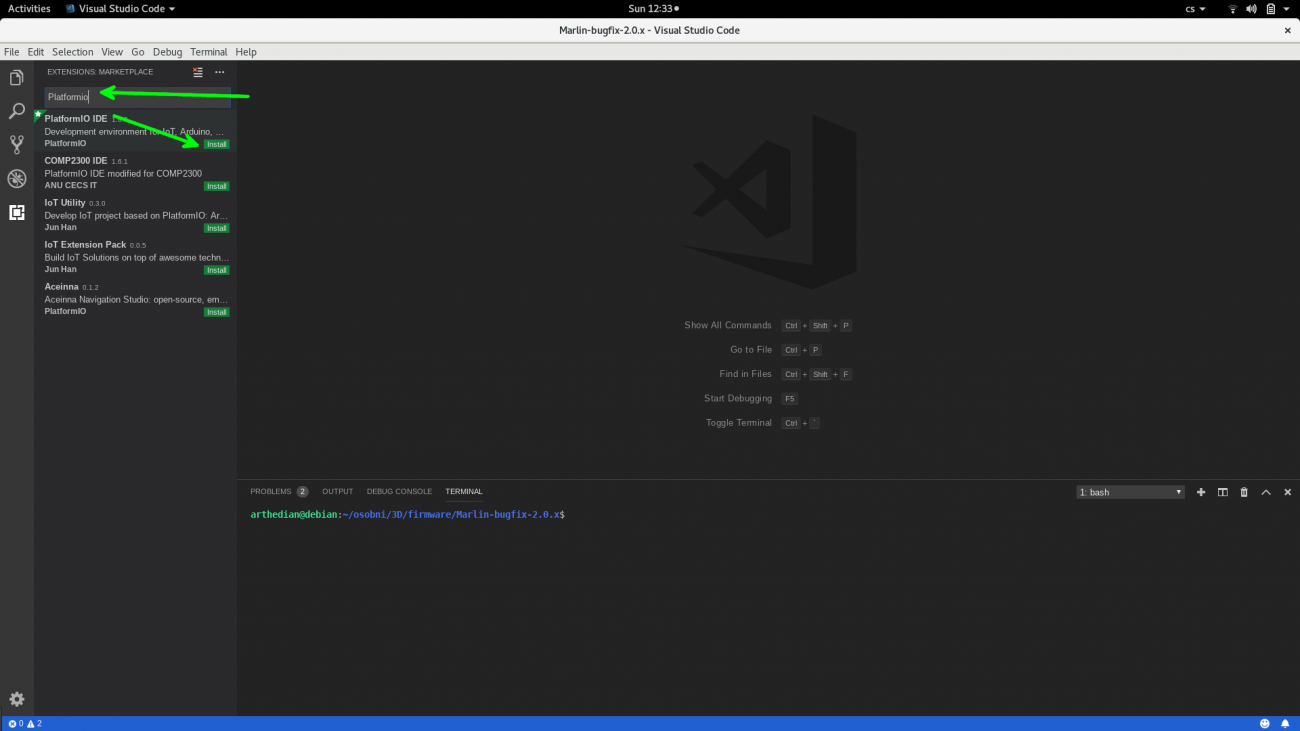Image resolution: width=1300 pixels, height=731 pixels.
Task: Close the Visual Studio Code window
Action: pyautogui.click(x=1287, y=30)
